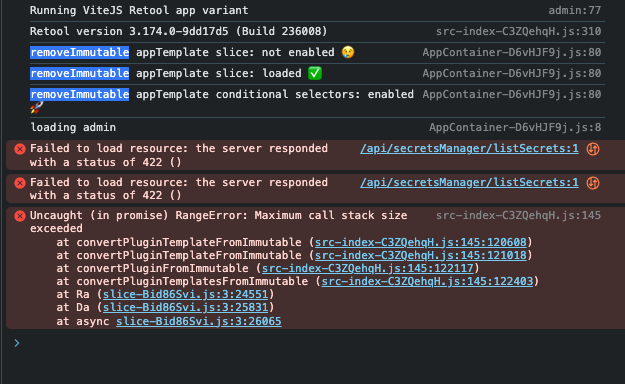Open the first /api/secretsManager/listSecrets:1 link
The image size is (625, 384).
tap(469, 149)
